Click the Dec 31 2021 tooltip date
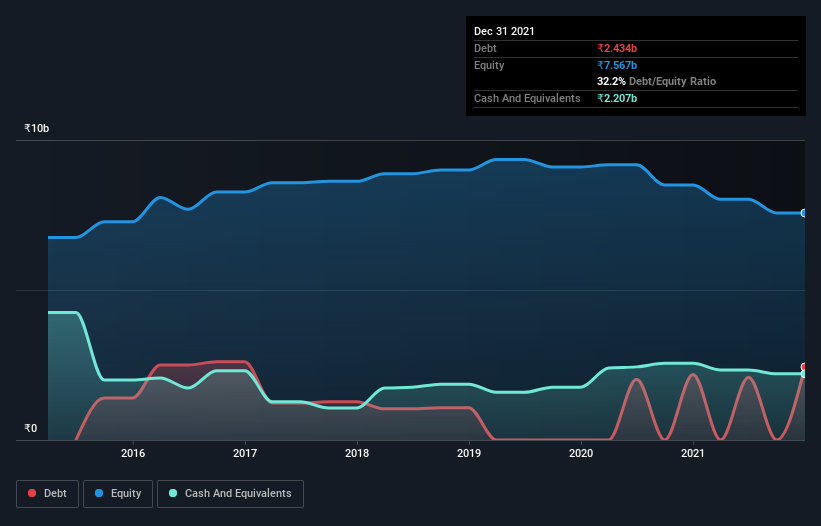Image resolution: width=821 pixels, height=526 pixels. [504, 31]
